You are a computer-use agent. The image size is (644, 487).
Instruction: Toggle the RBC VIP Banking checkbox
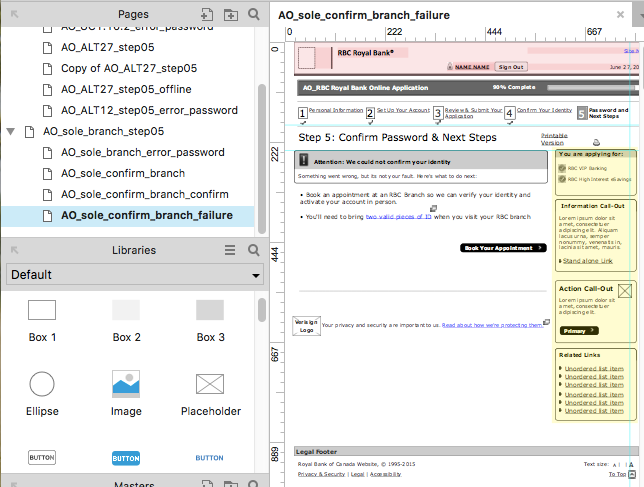click(562, 168)
